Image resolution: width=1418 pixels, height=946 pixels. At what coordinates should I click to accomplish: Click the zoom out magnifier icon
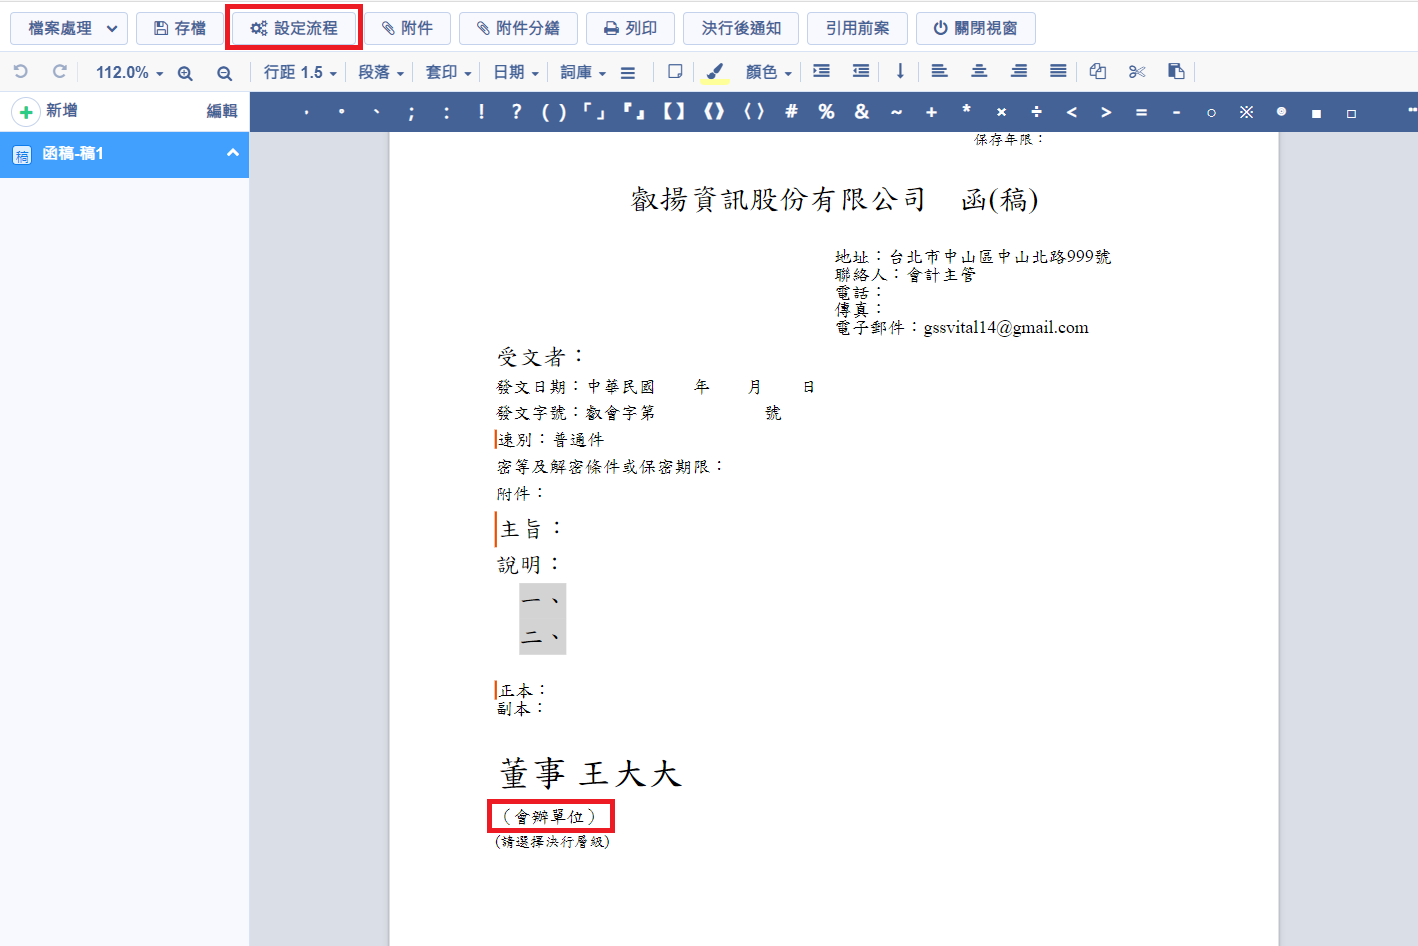(x=224, y=73)
